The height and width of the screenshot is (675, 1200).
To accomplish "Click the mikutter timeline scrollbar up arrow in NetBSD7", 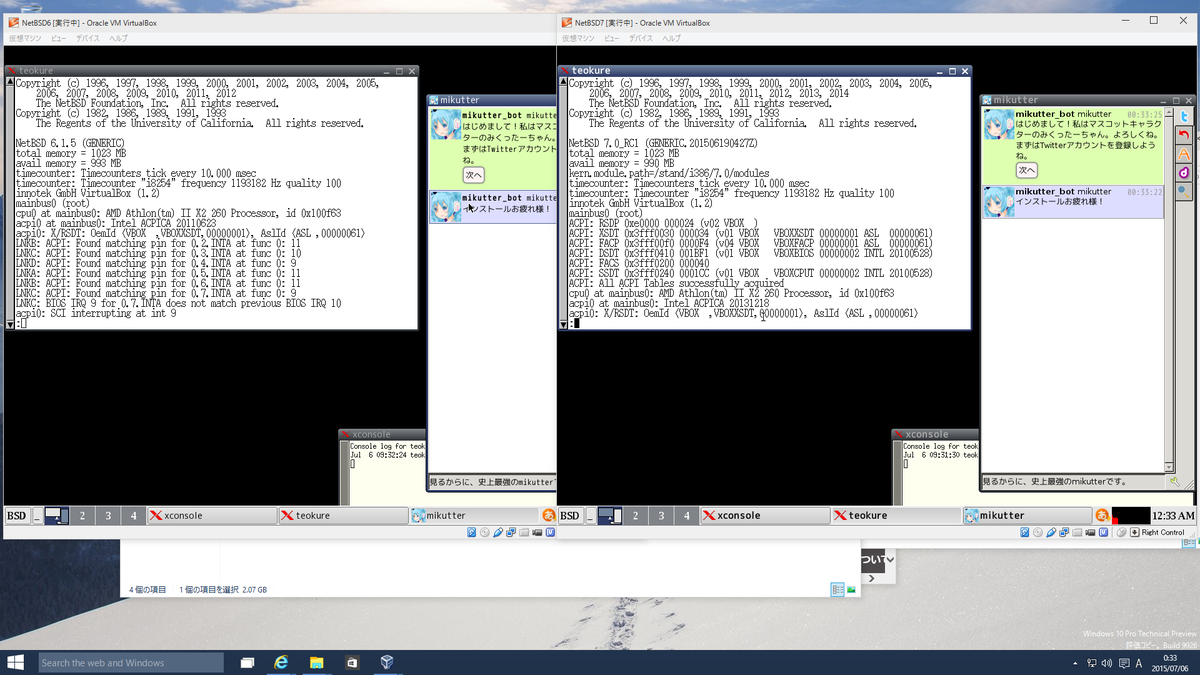I will coord(1171,111).
